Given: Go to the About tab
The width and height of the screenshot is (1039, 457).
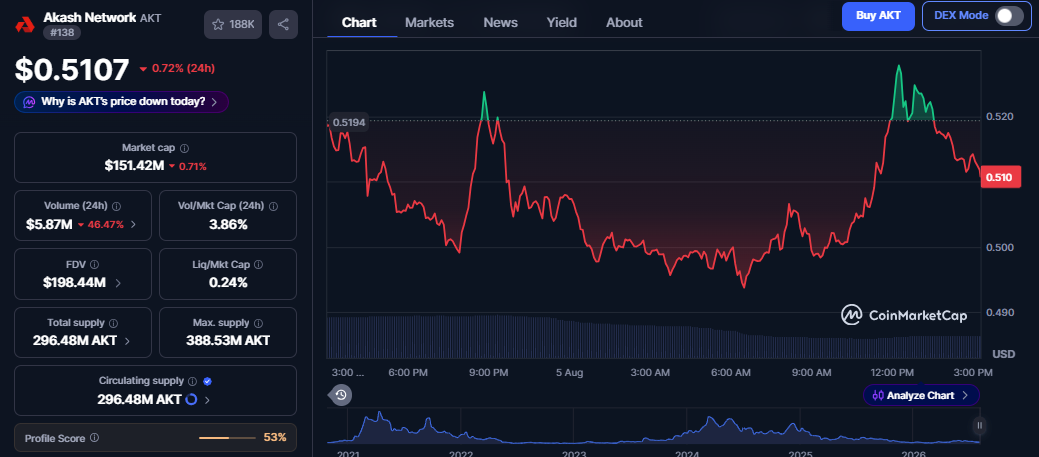Looking at the screenshot, I should pos(624,23).
